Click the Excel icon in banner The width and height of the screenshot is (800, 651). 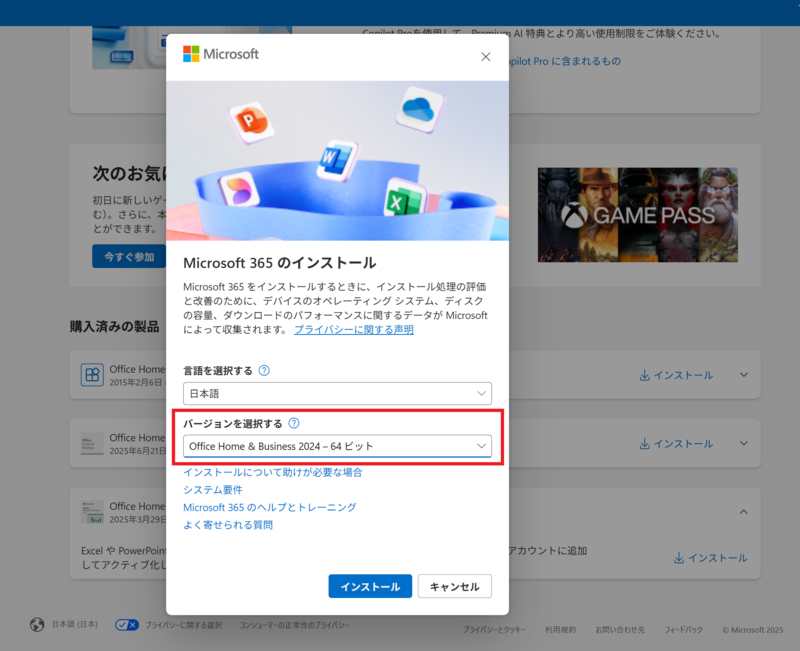click(404, 198)
